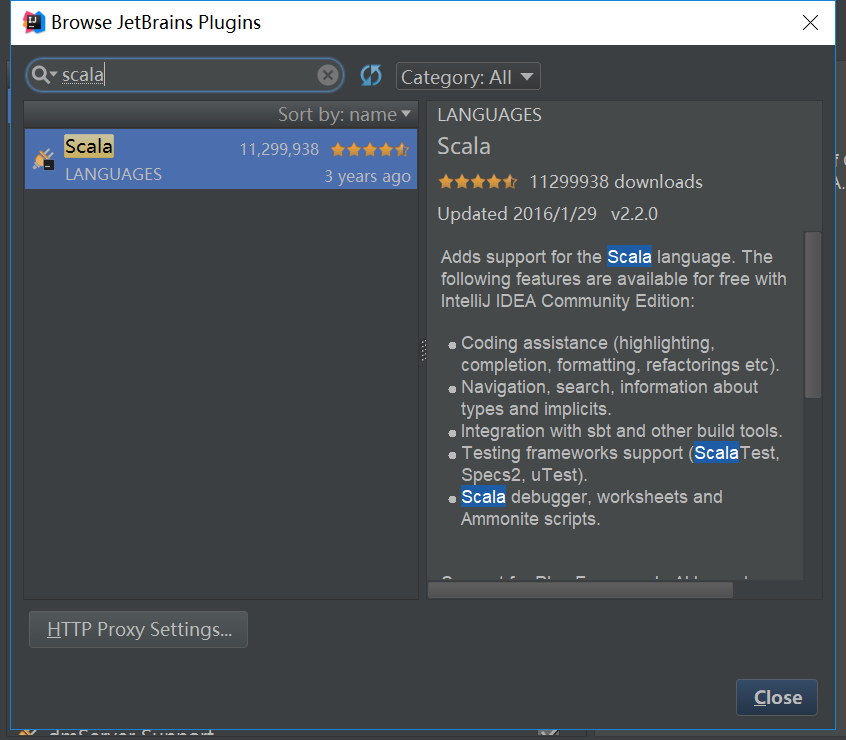Click the '11299938 downloads' text
Viewport: 846px width, 740px height.
[616, 182]
